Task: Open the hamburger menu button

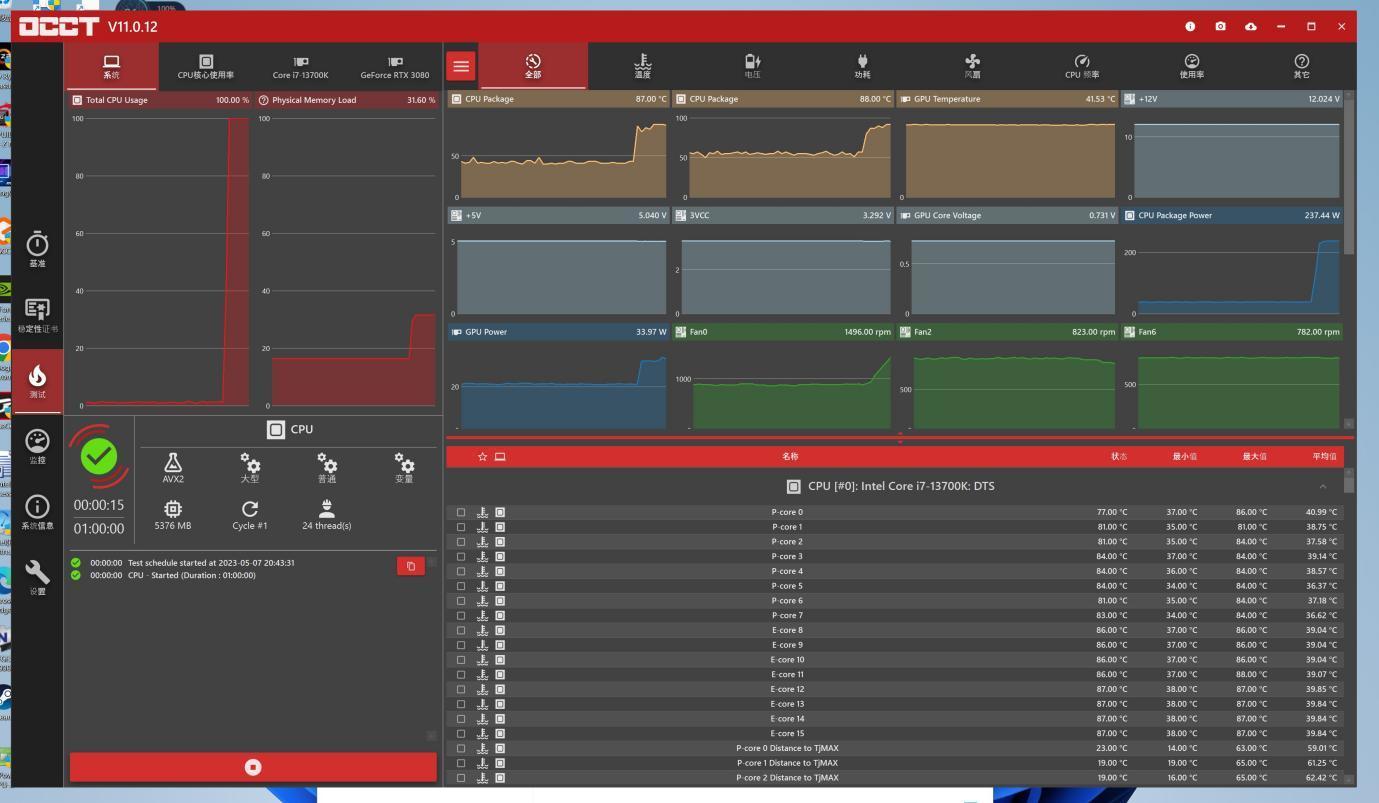Action: [461, 66]
